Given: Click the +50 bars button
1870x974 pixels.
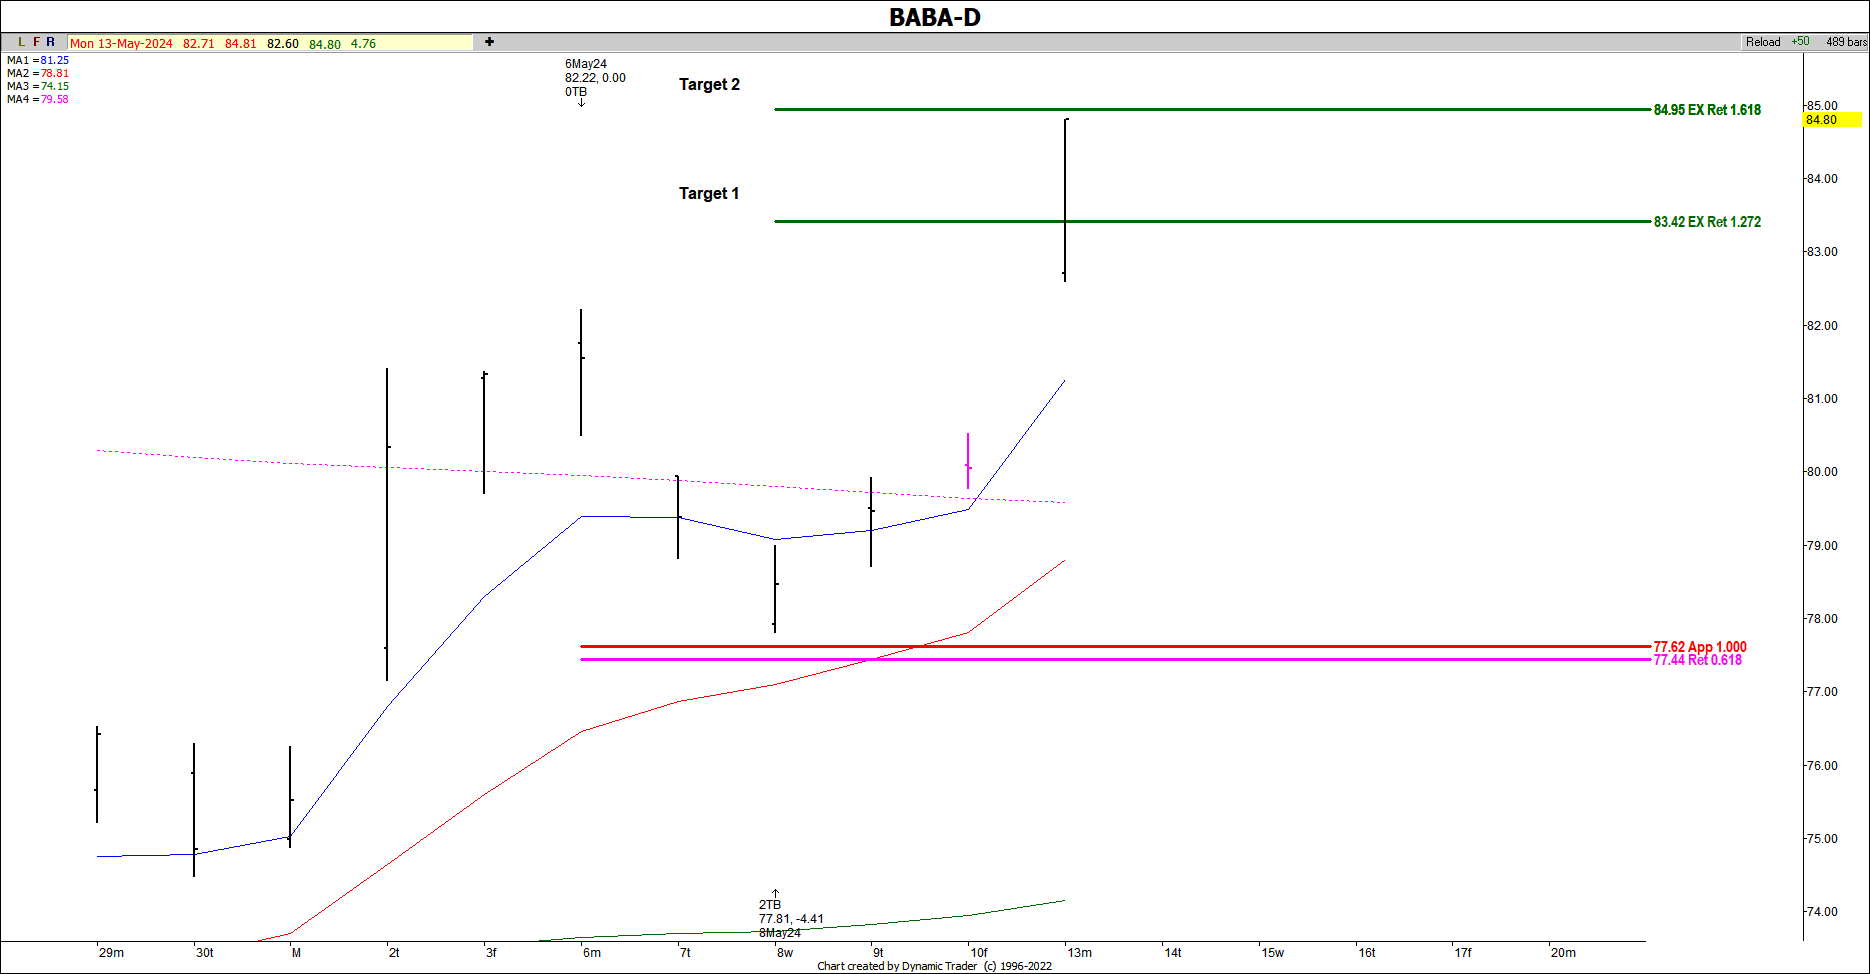Looking at the screenshot, I should pos(1800,42).
